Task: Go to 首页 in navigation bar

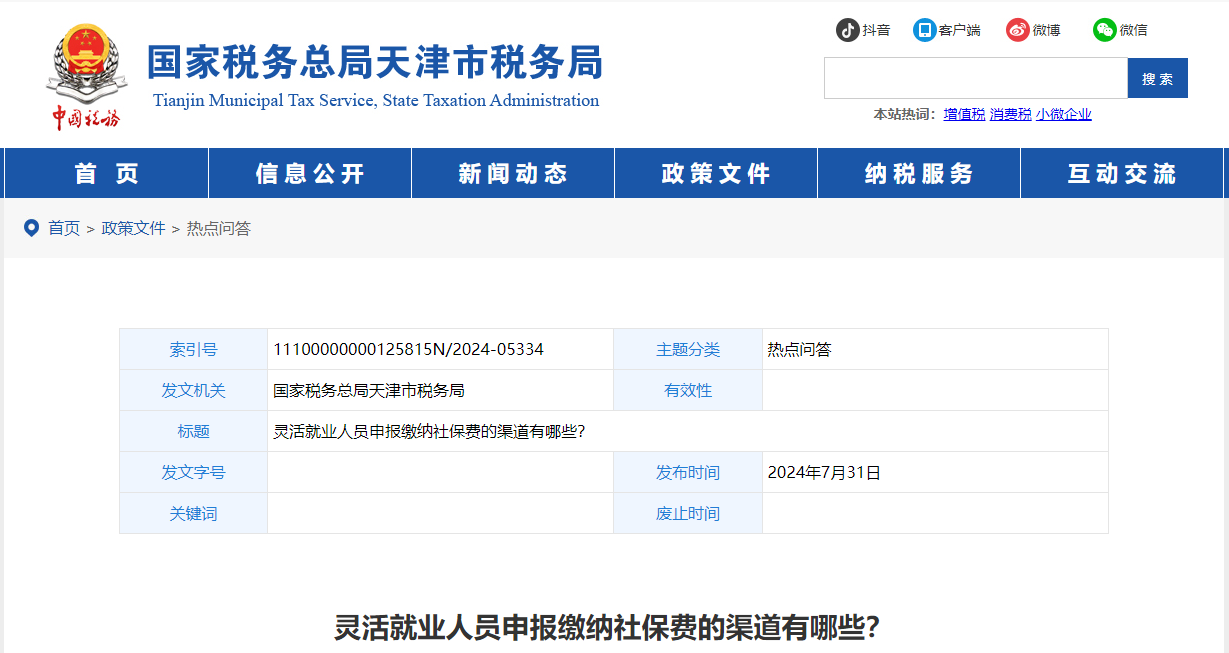Action: [x=106, y=173]
